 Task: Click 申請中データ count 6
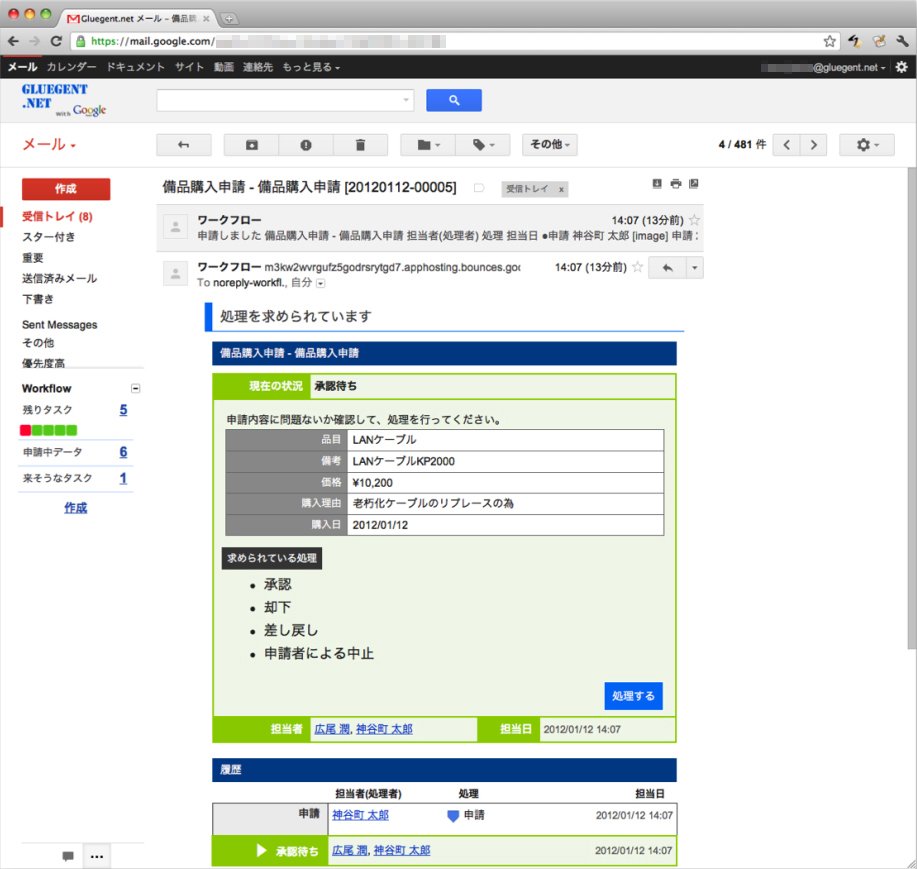click(123, 452)
